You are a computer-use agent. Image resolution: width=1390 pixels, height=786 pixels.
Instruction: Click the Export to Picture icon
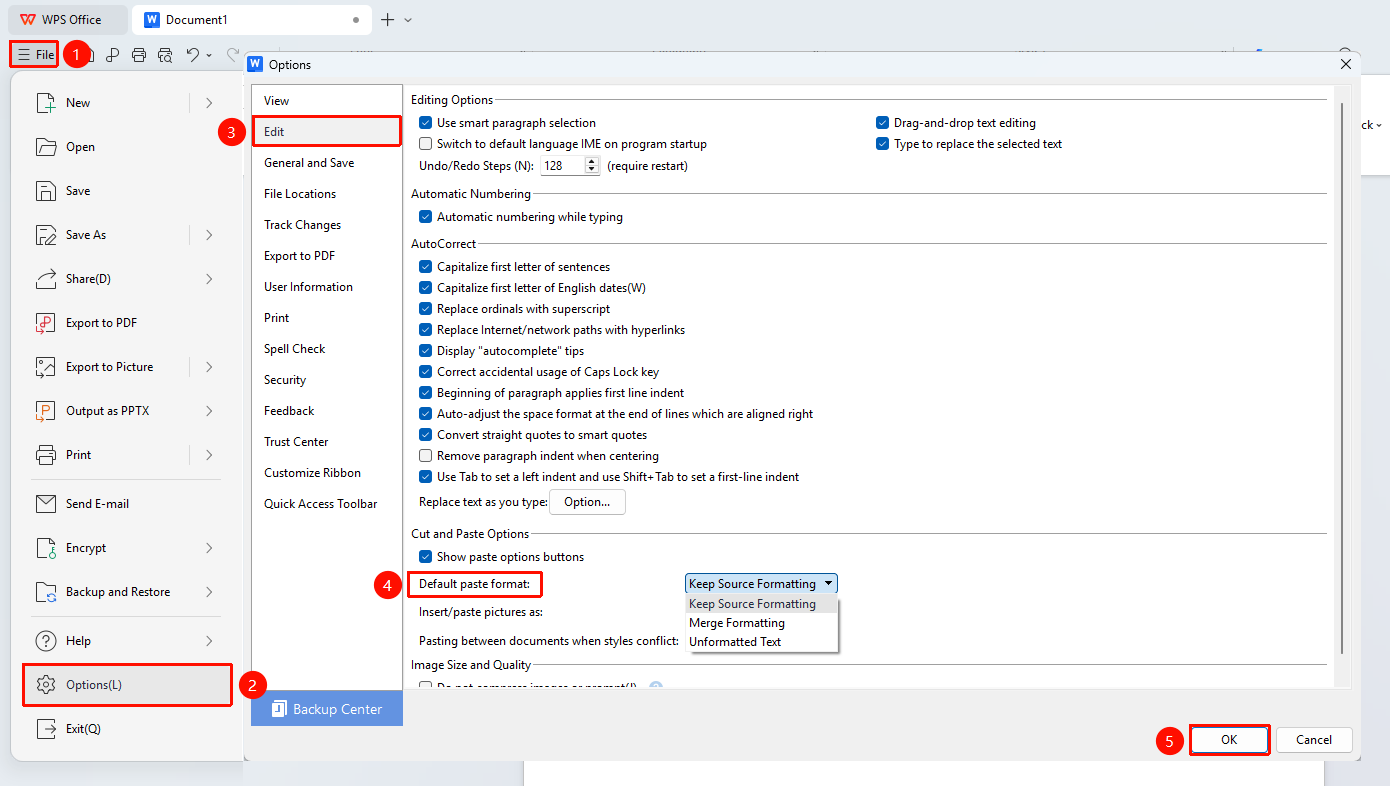click(x=46, y=367)
